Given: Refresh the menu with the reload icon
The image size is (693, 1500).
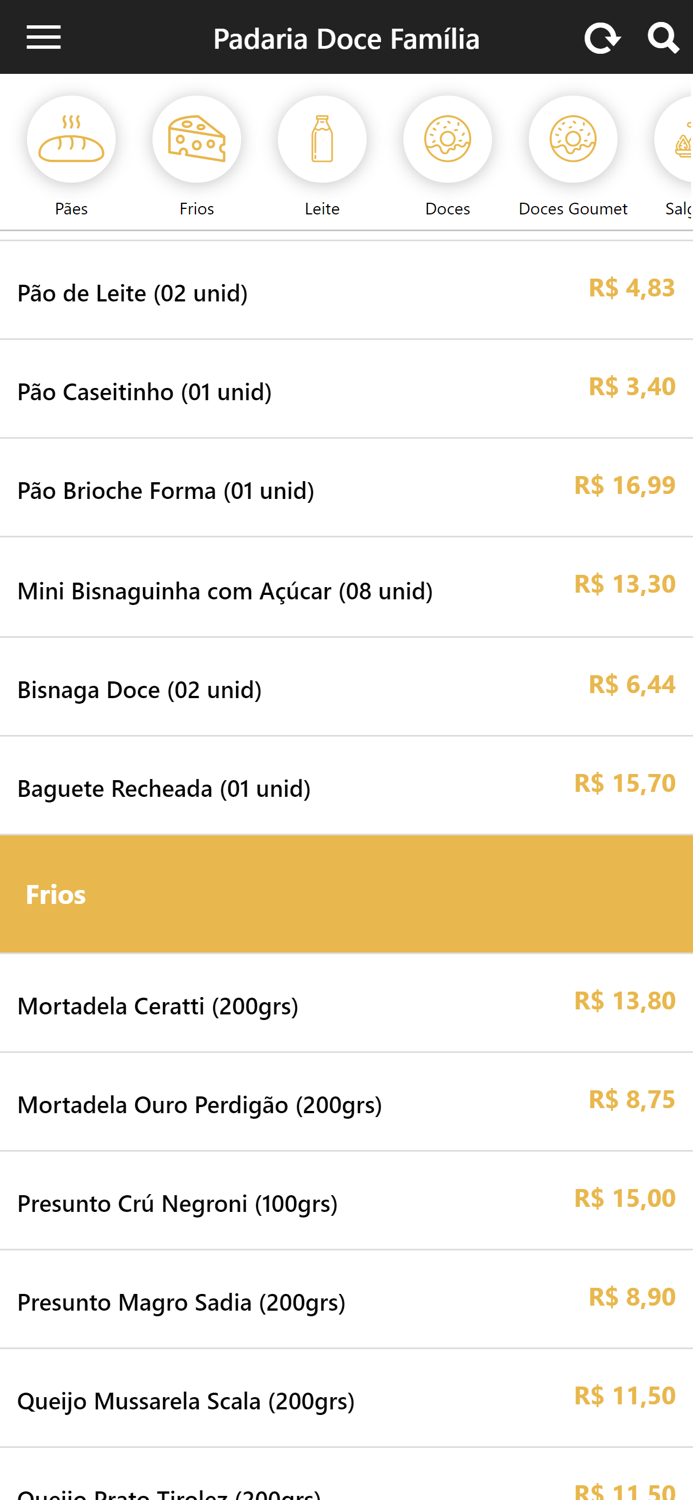Looking at the screenshot, I should (x=602, y=37).
